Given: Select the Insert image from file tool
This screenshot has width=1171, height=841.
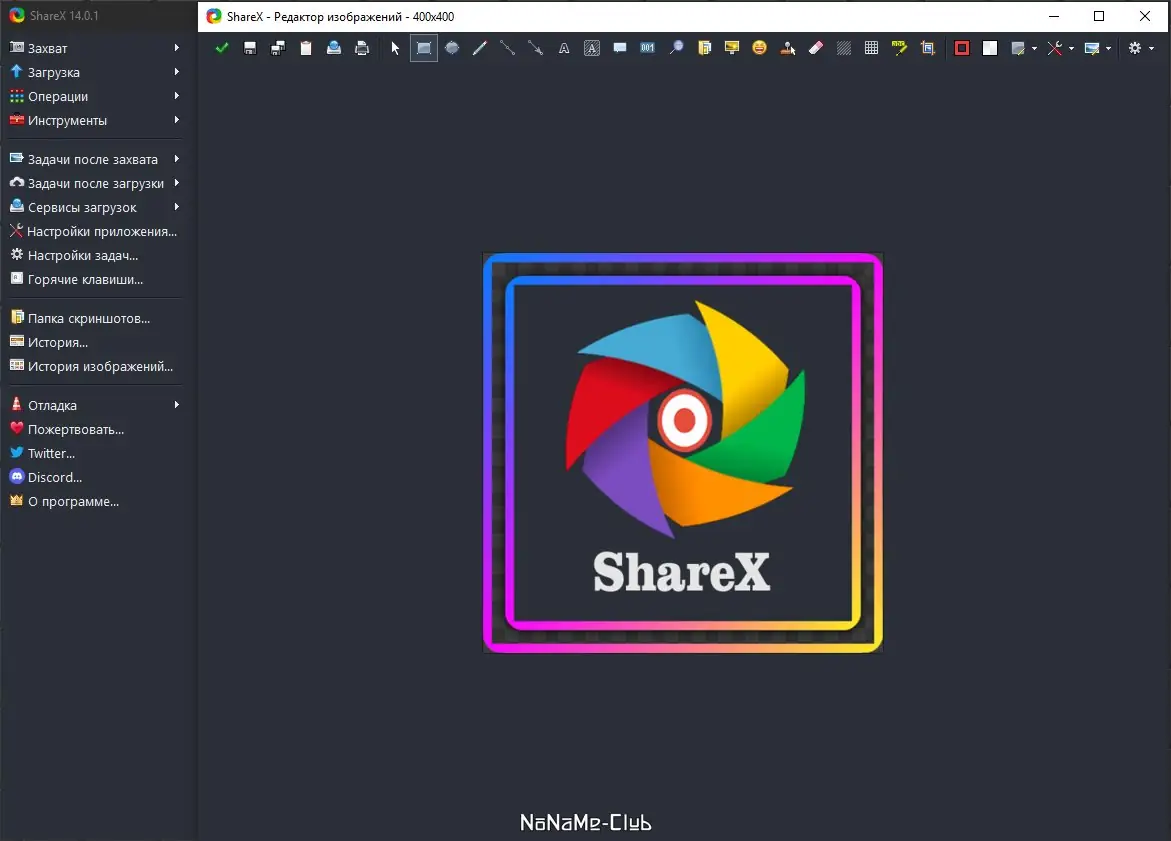Looking at the screenshot, I should coord(703,48).
